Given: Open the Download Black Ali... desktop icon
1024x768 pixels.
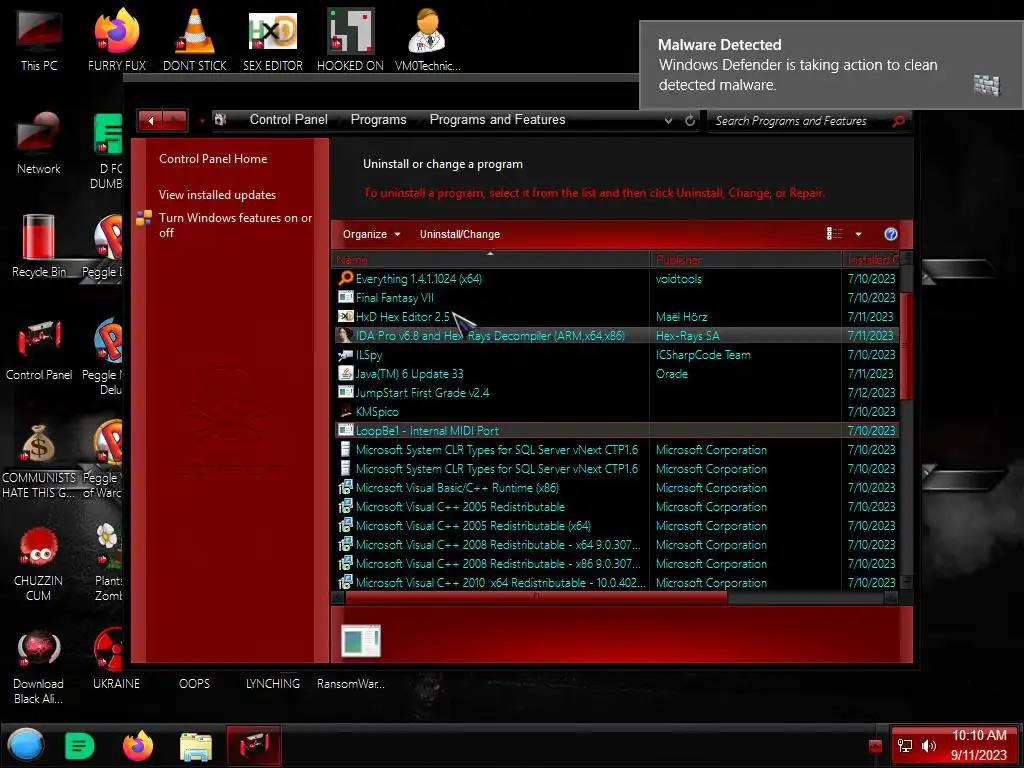Looking at the screenshot, I should 39,666.
